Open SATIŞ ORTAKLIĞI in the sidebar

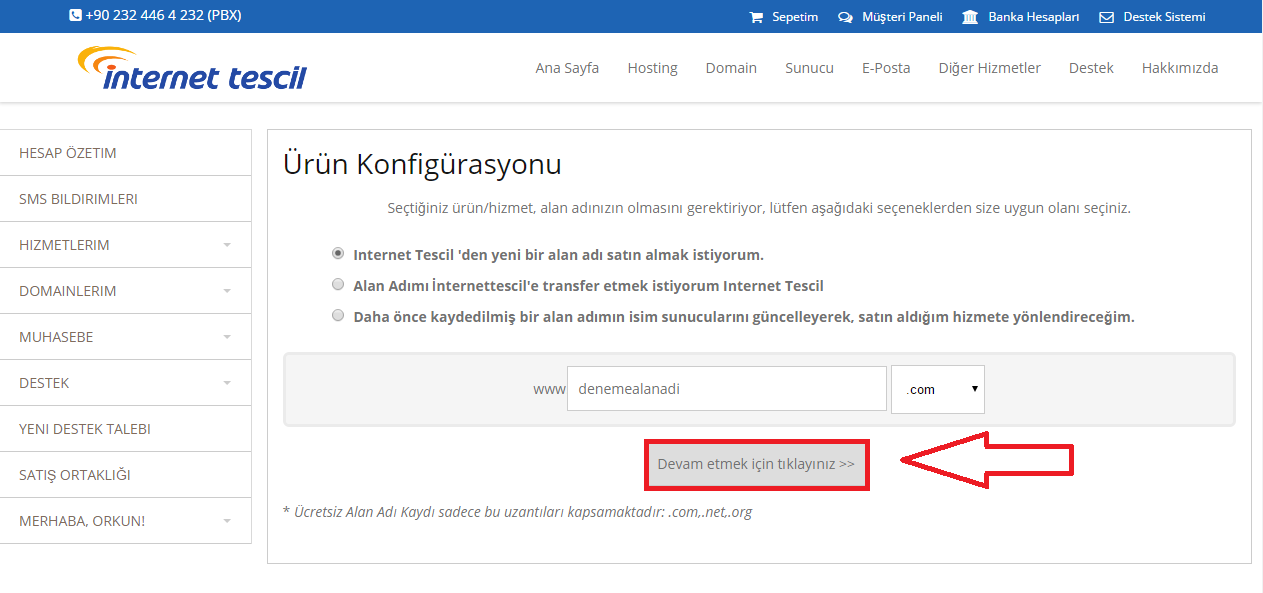pos(125,475)
